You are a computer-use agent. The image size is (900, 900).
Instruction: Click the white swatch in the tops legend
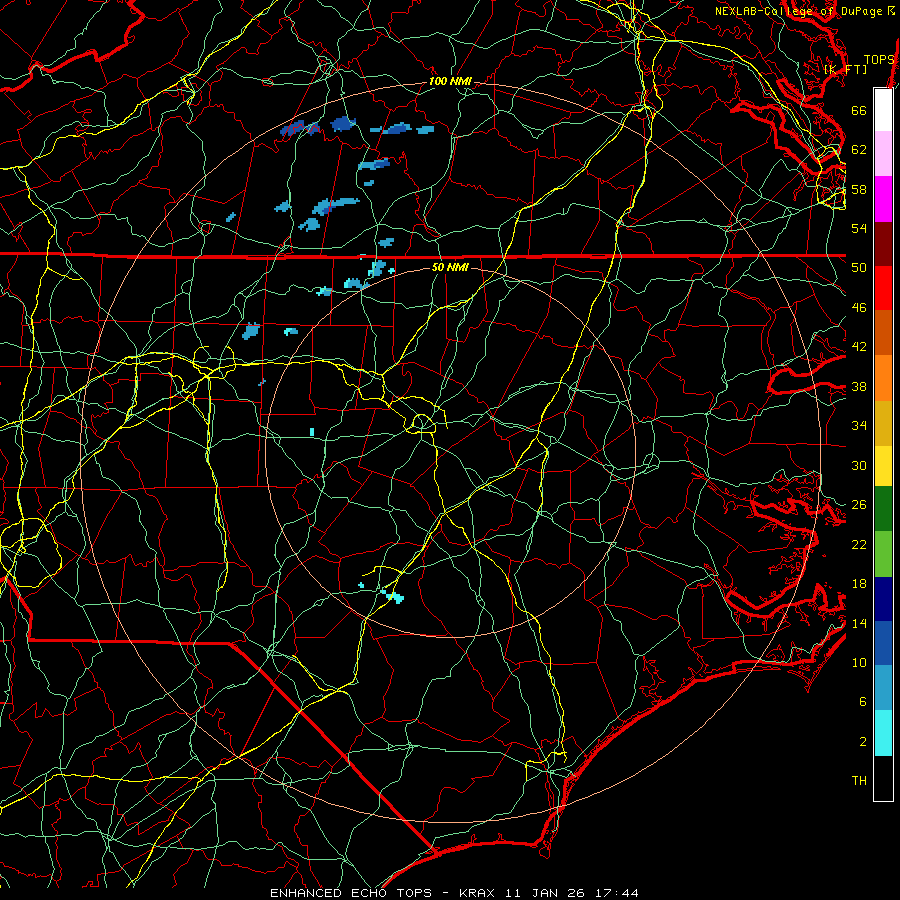[x=883, y=110]
